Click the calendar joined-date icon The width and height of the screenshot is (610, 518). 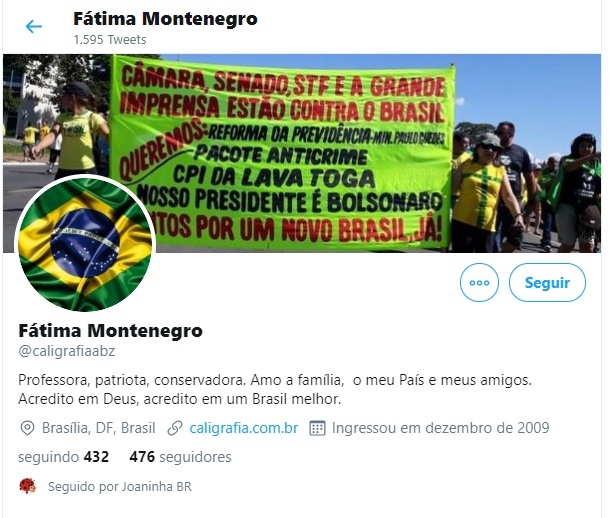317,428
